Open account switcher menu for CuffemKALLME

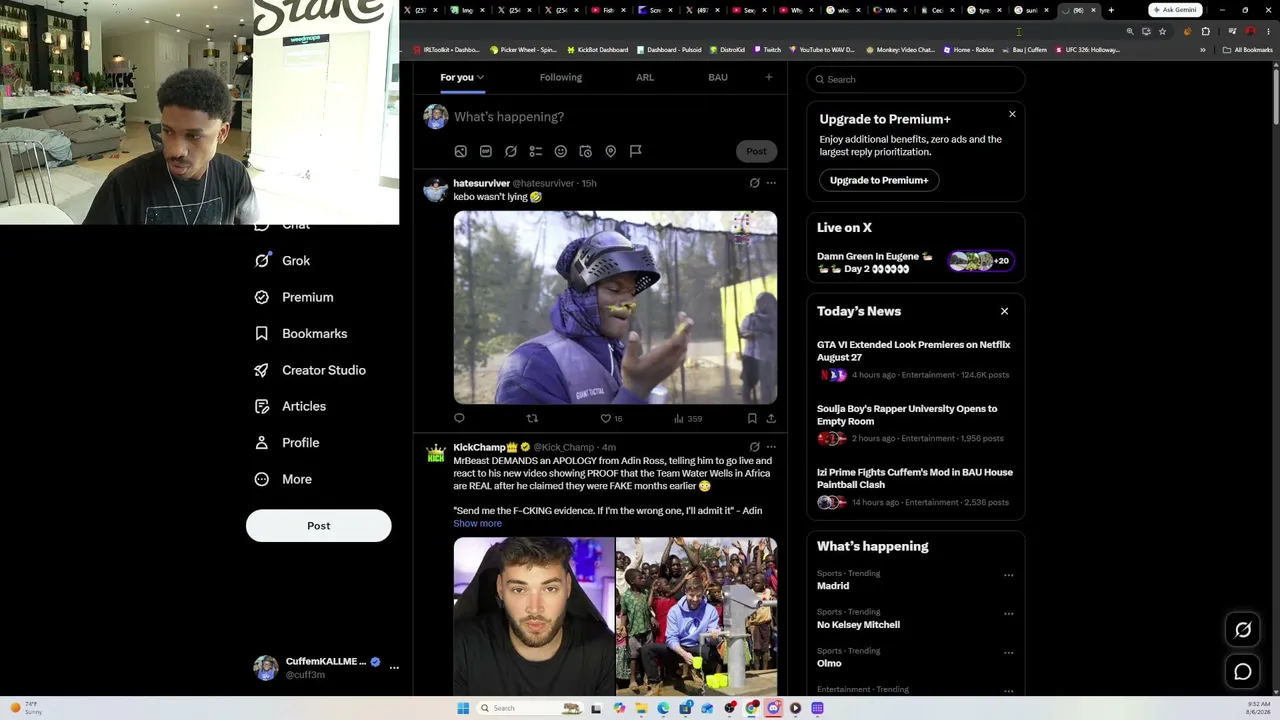(394, 667)
